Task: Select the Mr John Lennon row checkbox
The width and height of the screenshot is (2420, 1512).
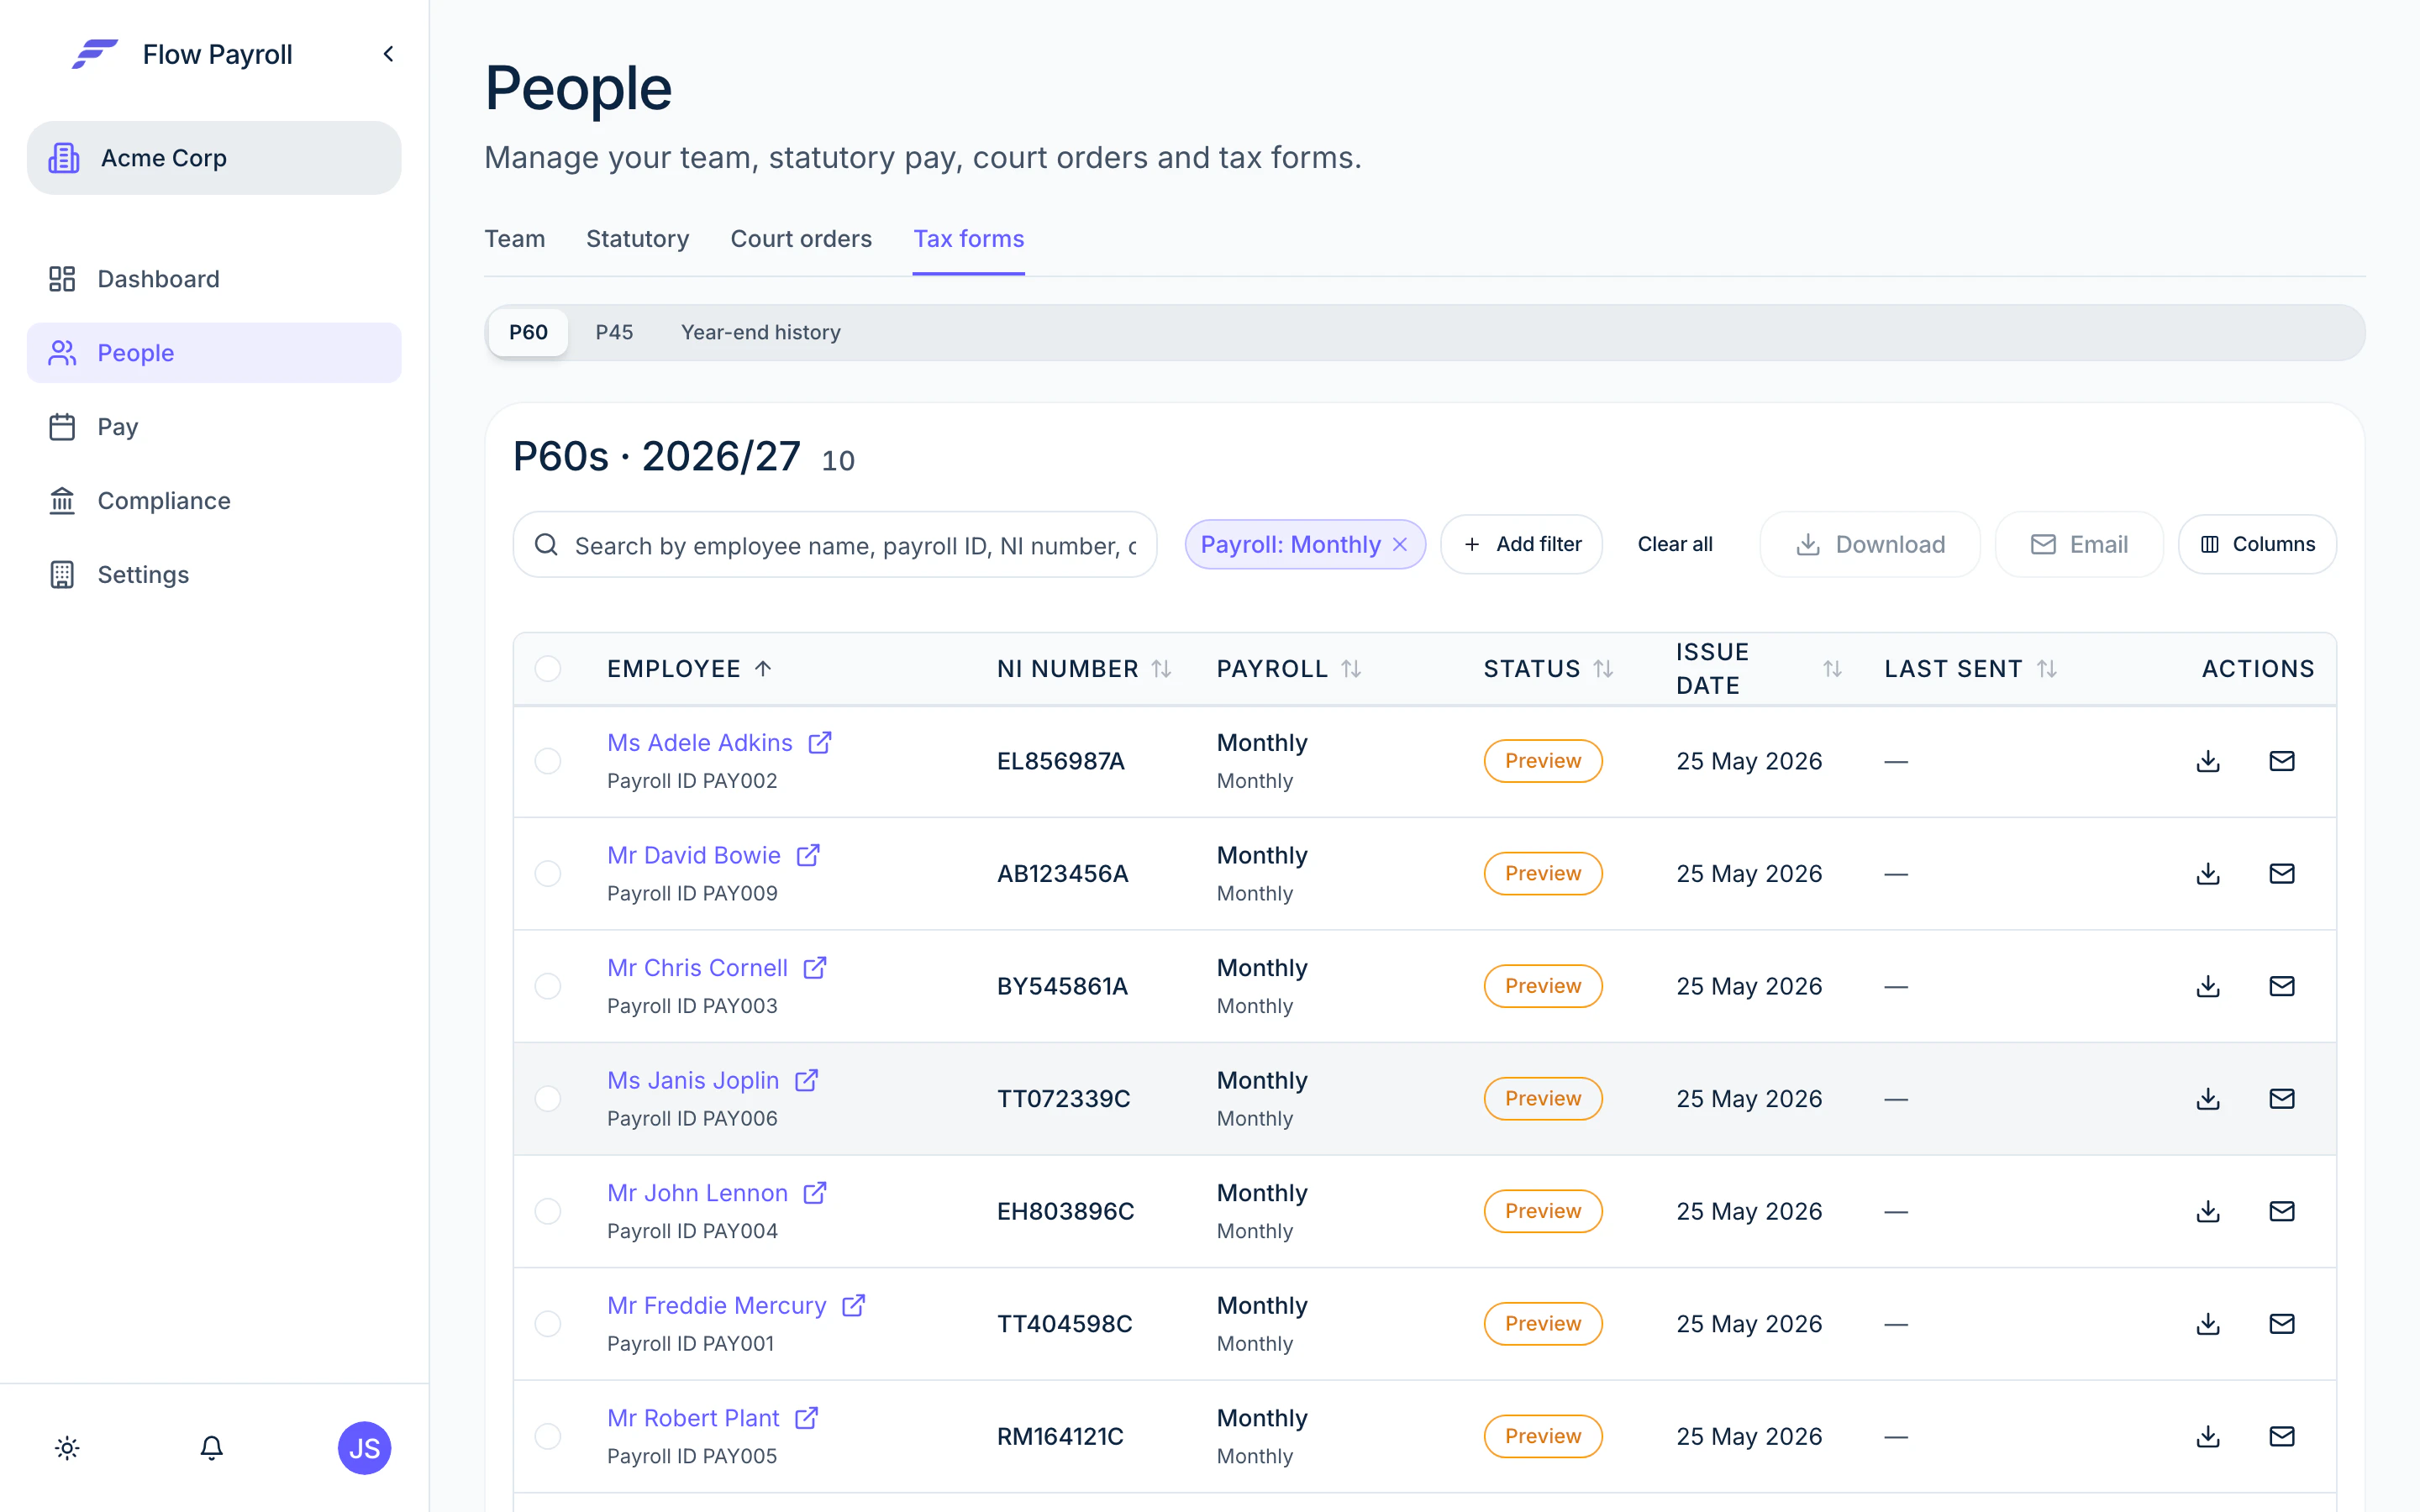Action: (548, 1211)
